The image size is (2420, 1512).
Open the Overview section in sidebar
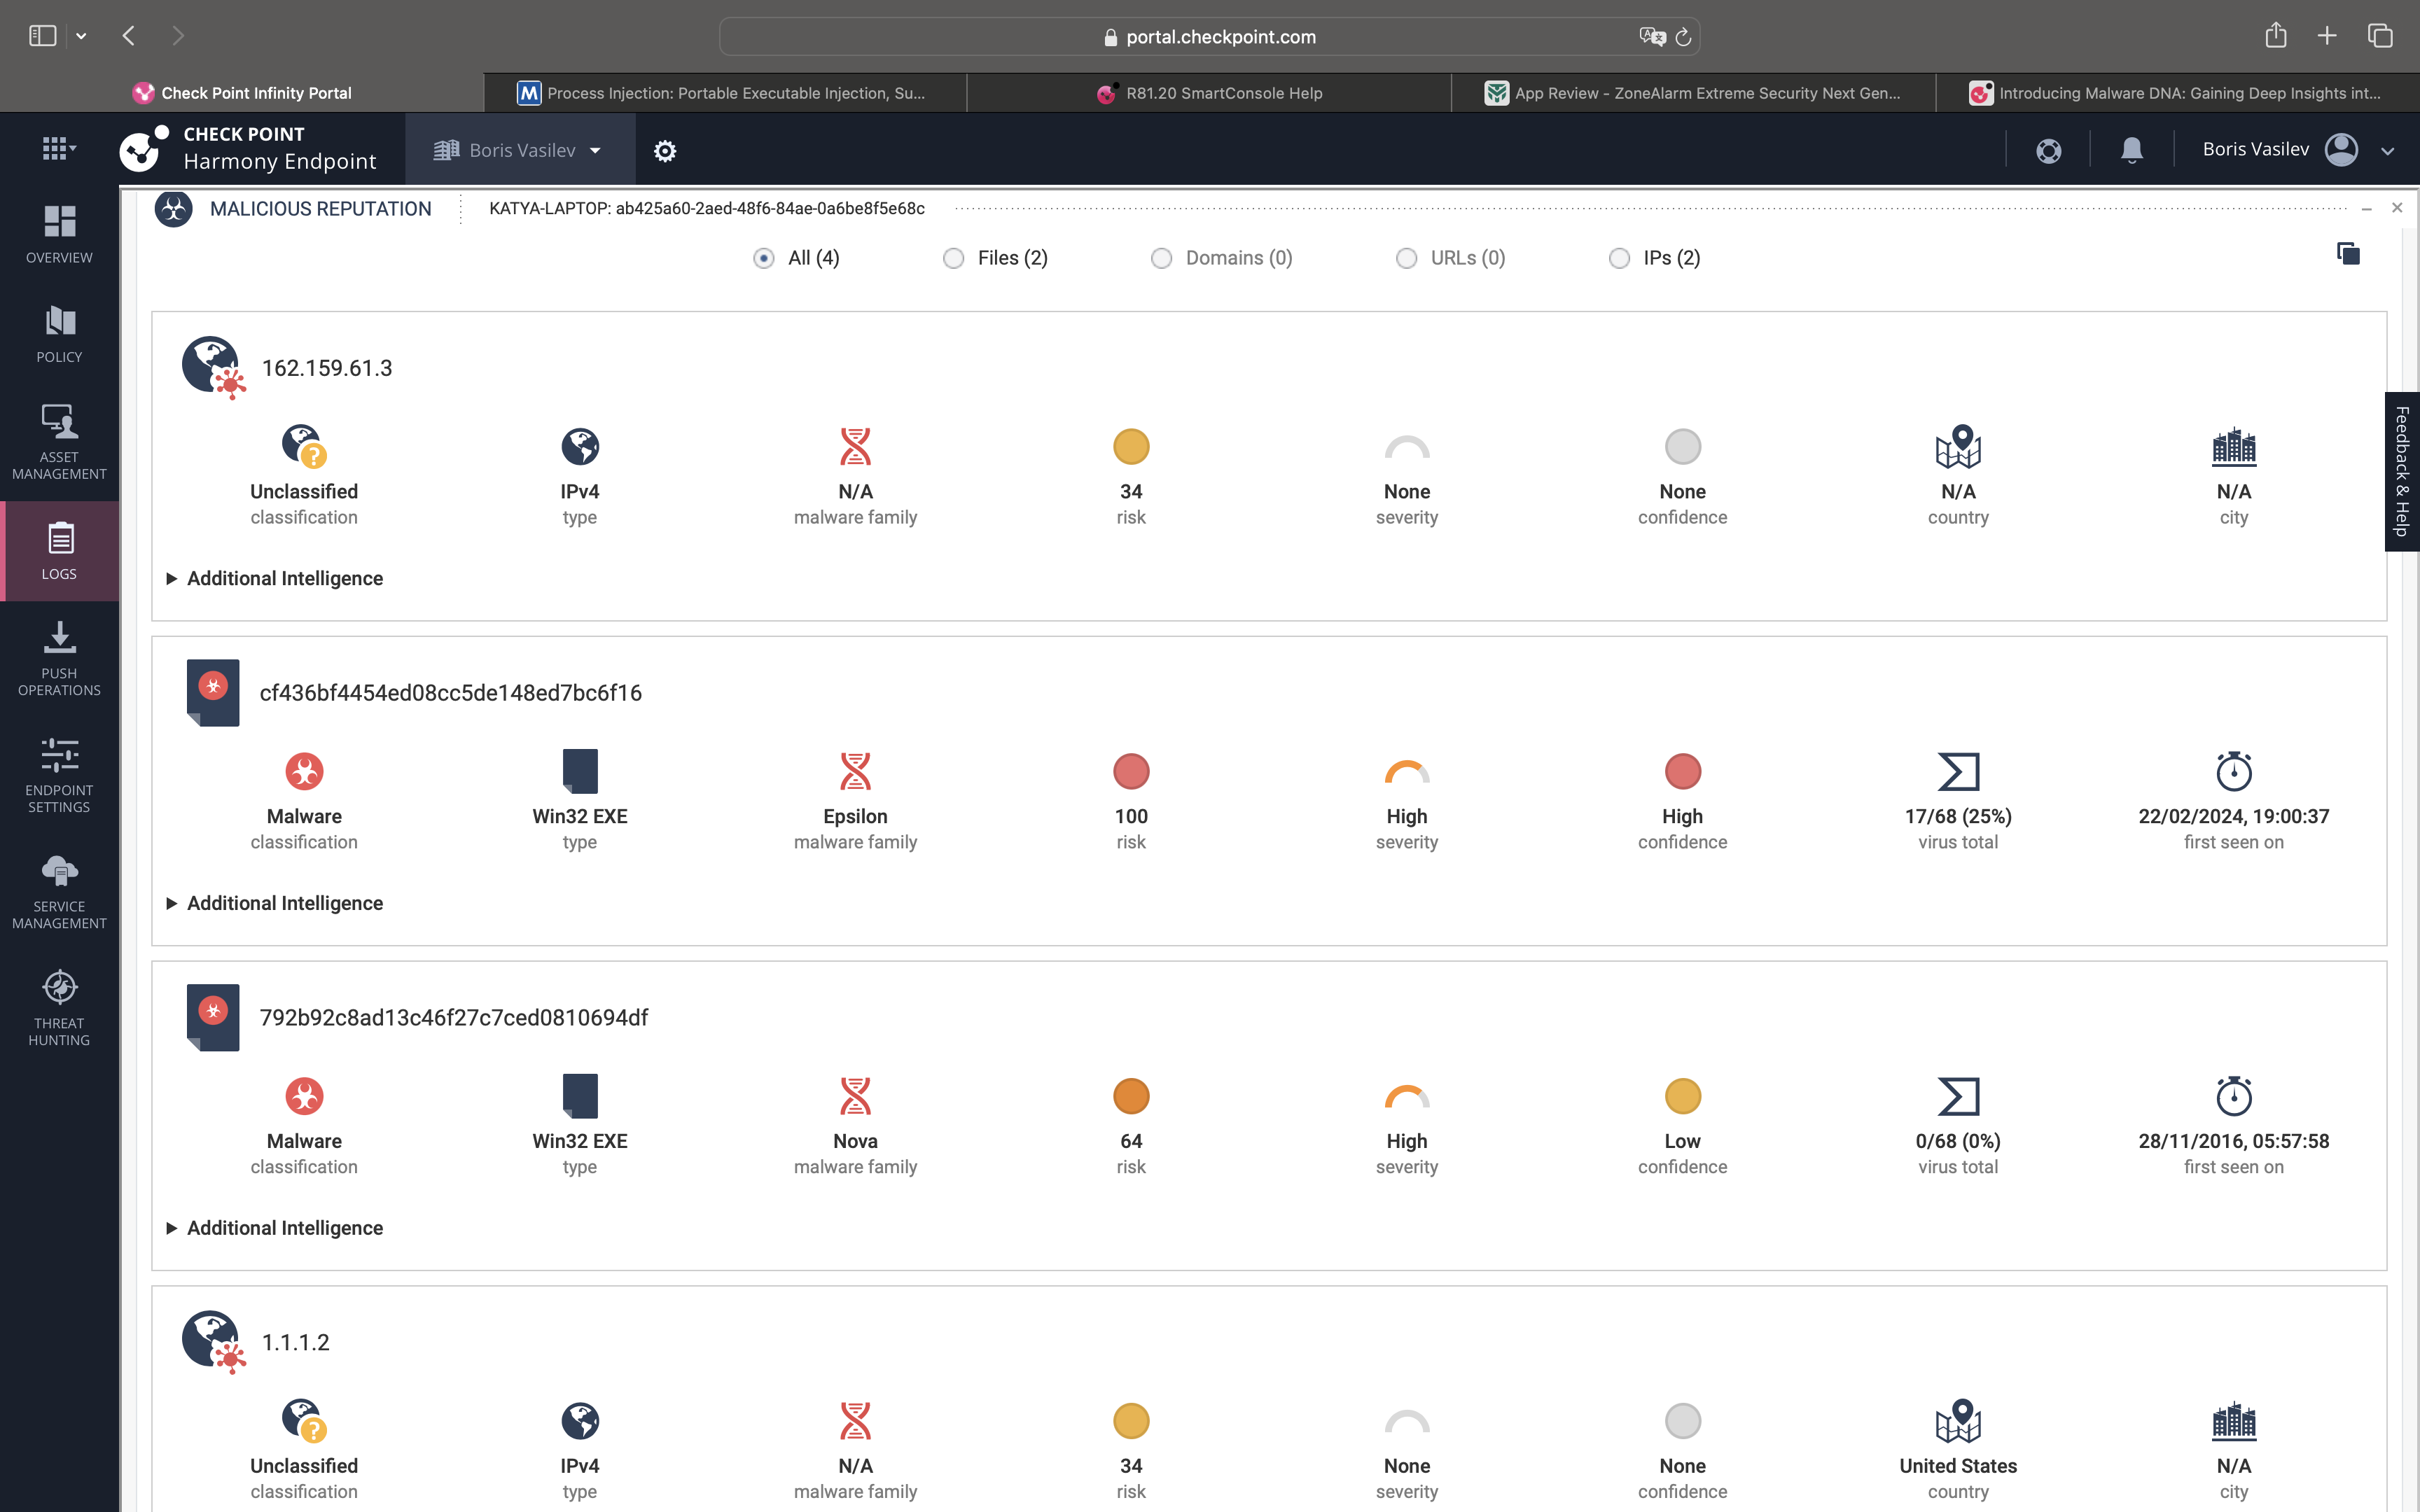coord(59,235)
